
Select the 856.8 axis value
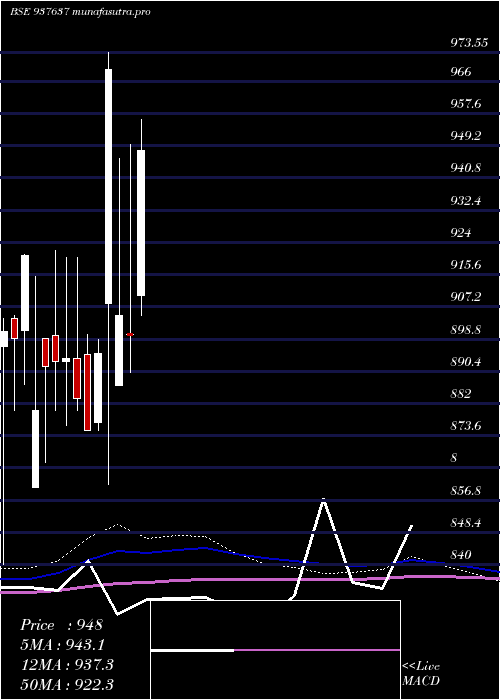point(466,491)
